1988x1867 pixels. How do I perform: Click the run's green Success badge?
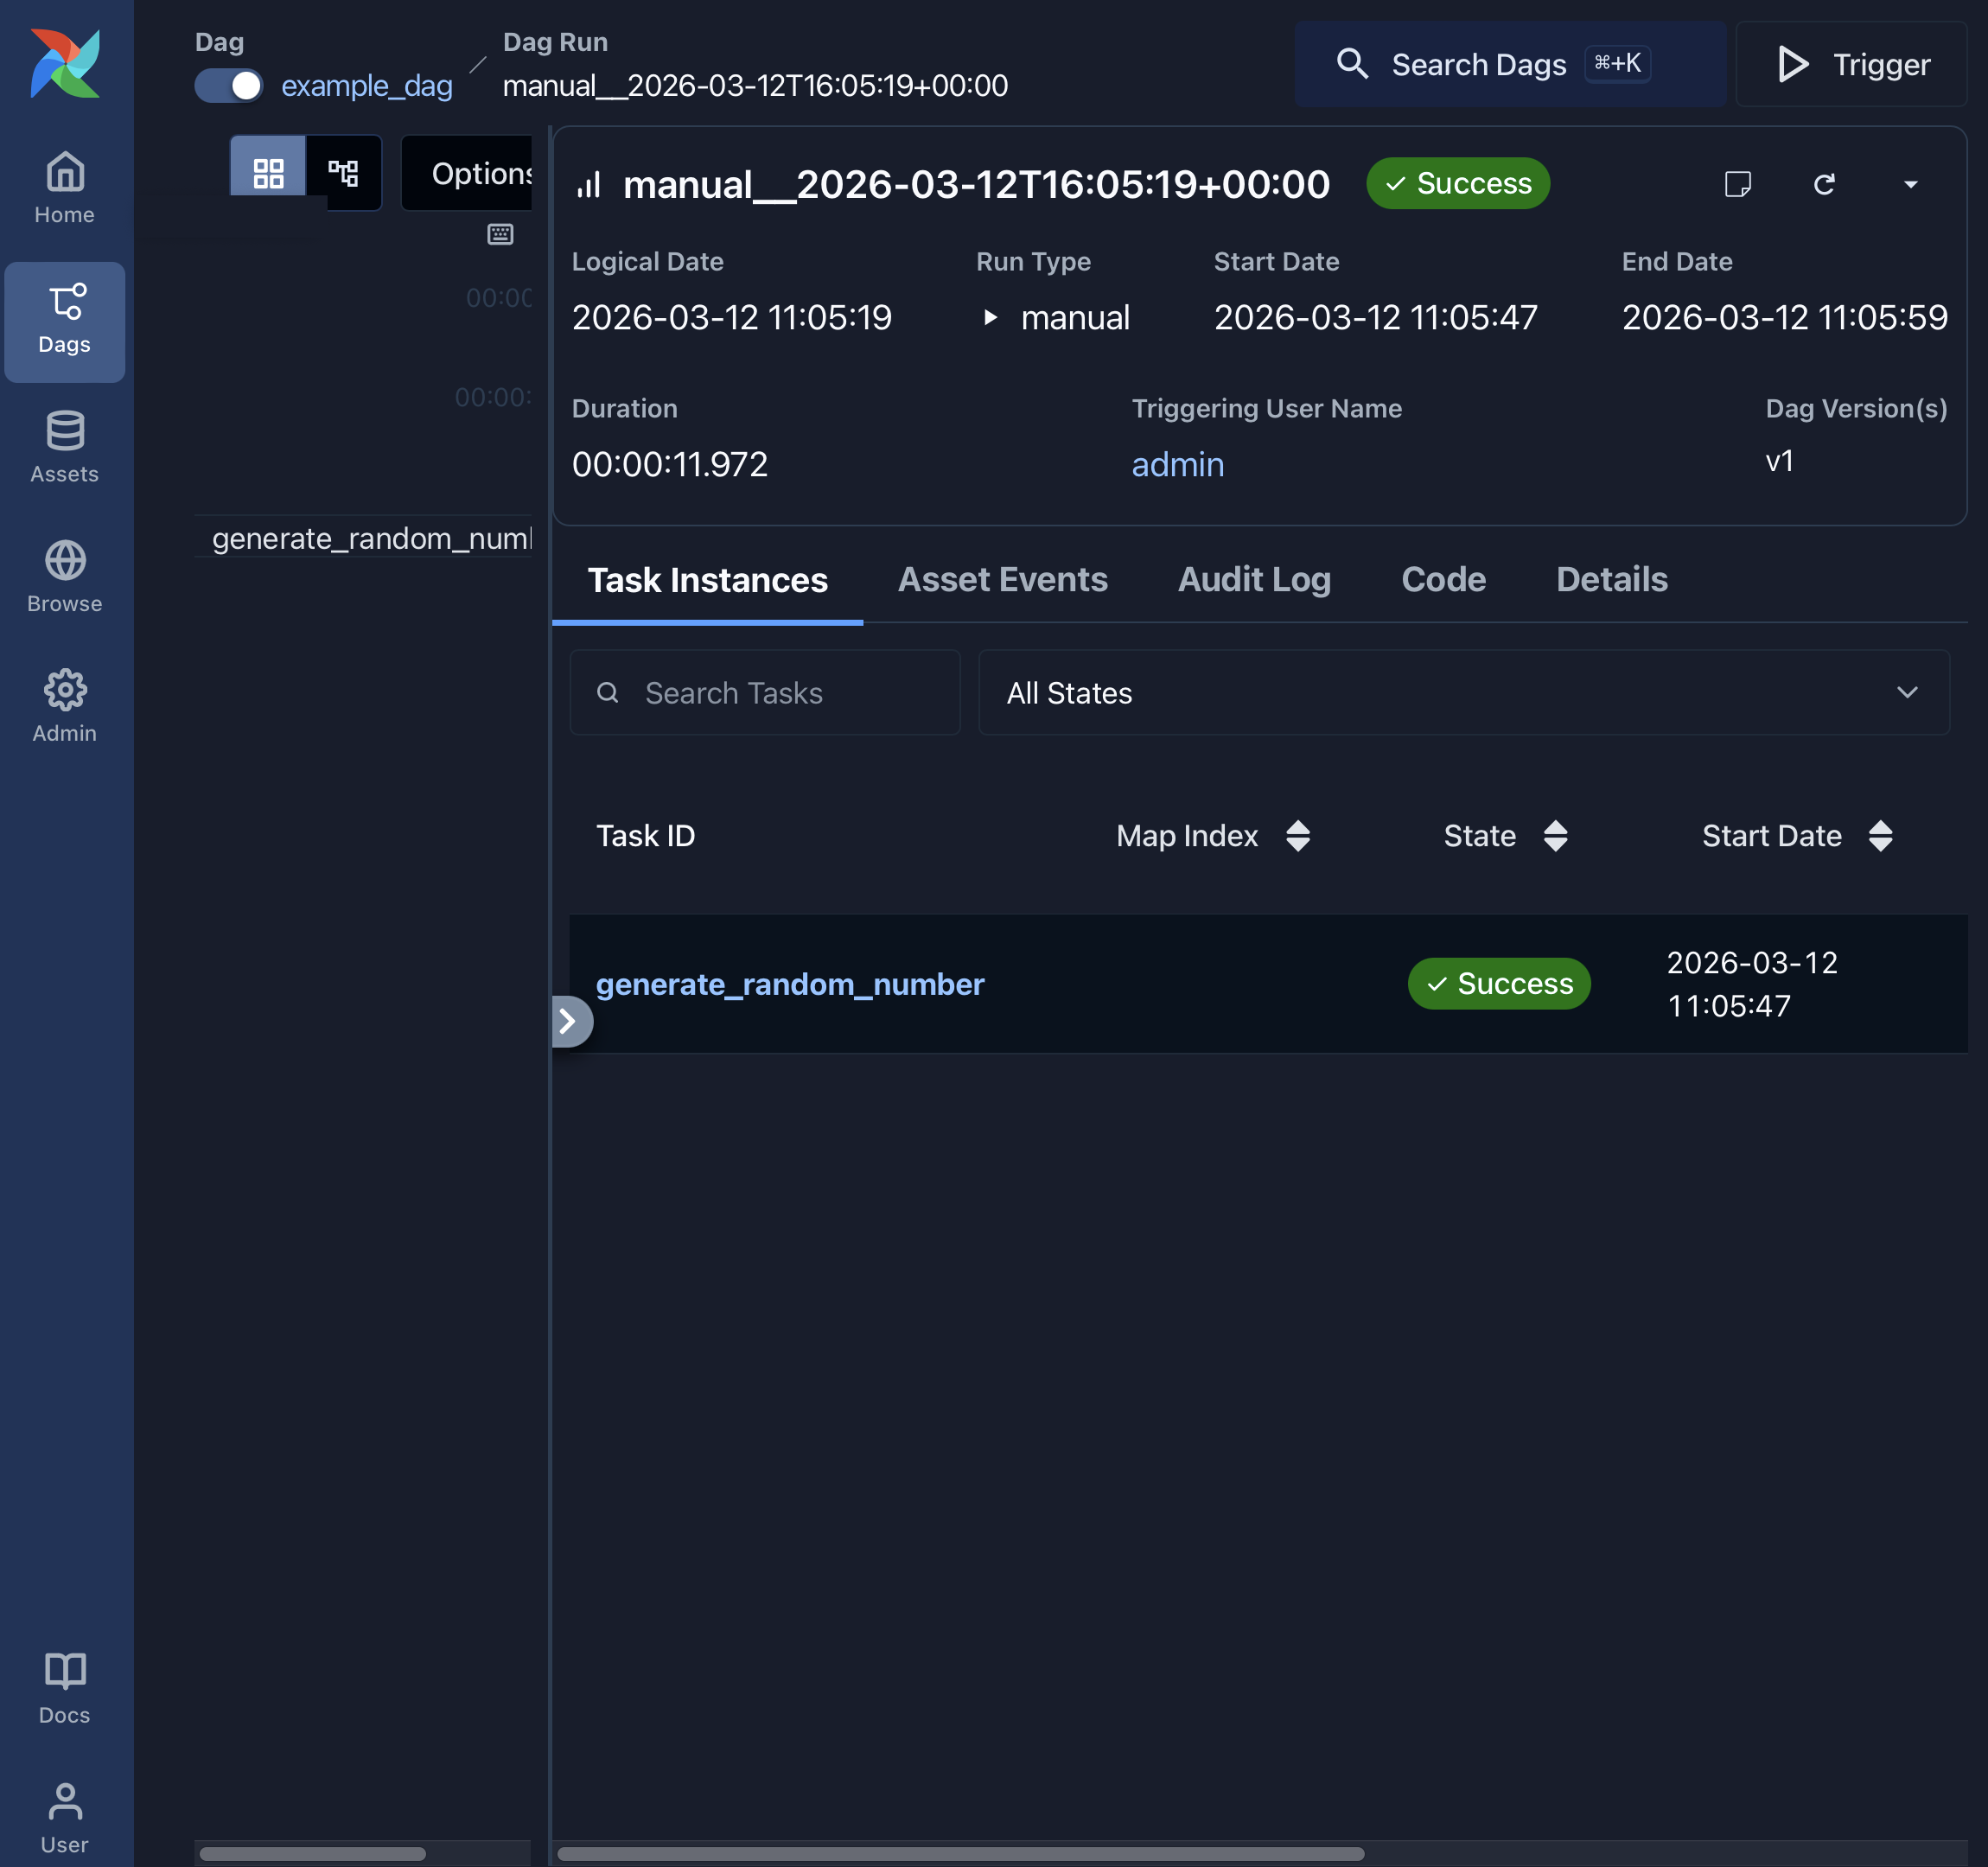[x=1458, y=184]
